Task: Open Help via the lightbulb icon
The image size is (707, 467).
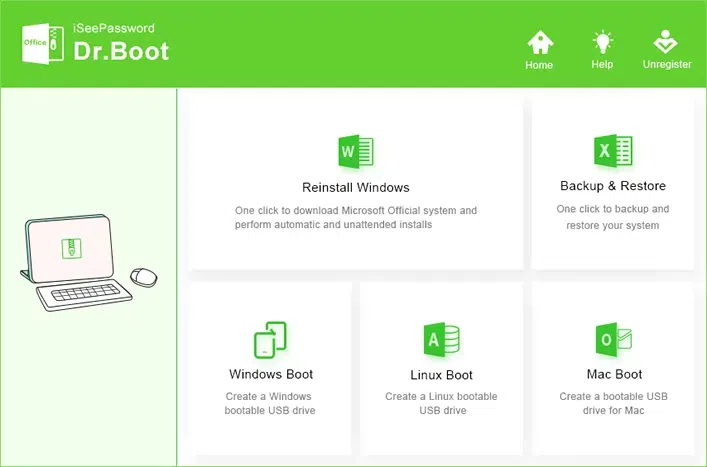Action: 602,42
